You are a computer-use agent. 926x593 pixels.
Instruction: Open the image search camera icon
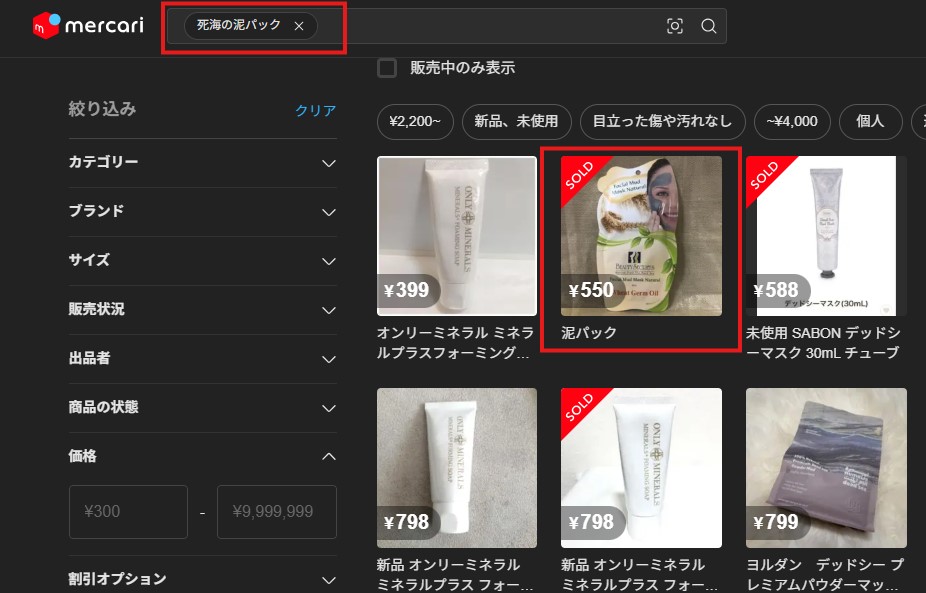click(675, 28)
